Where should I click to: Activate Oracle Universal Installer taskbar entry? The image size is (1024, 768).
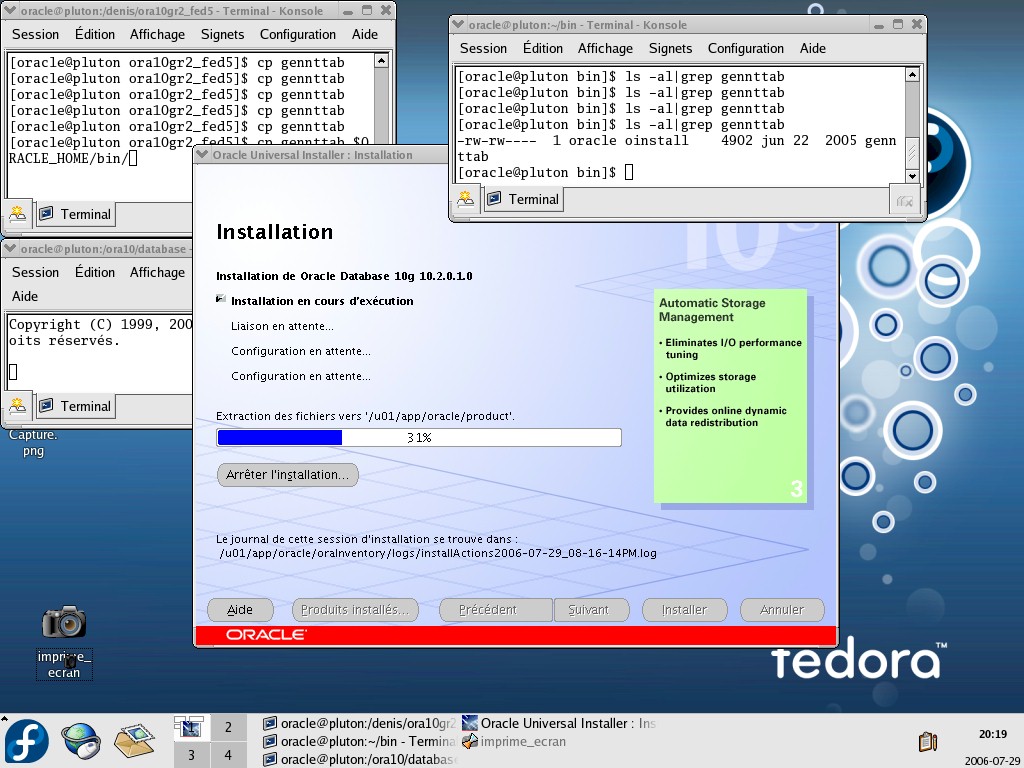[x=559, y=723]
